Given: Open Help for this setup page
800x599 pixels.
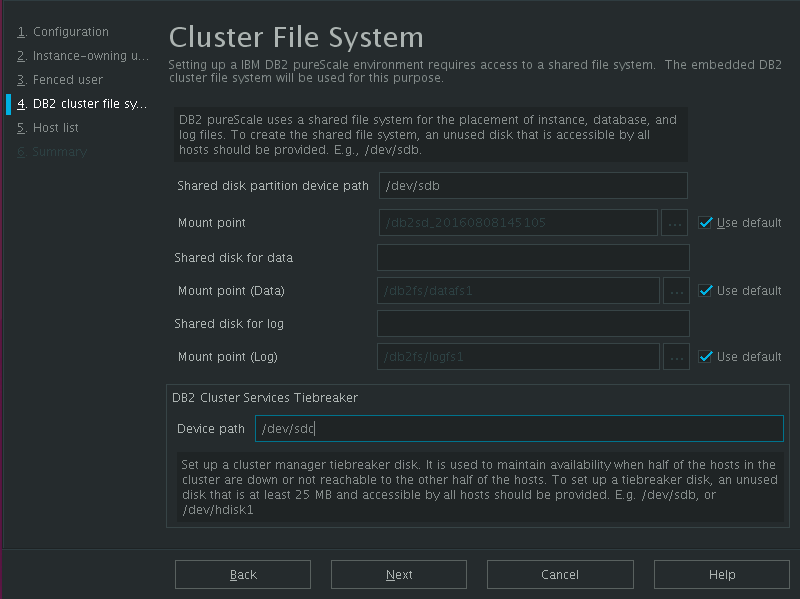Looking at the screenshot, I should 721,574.
